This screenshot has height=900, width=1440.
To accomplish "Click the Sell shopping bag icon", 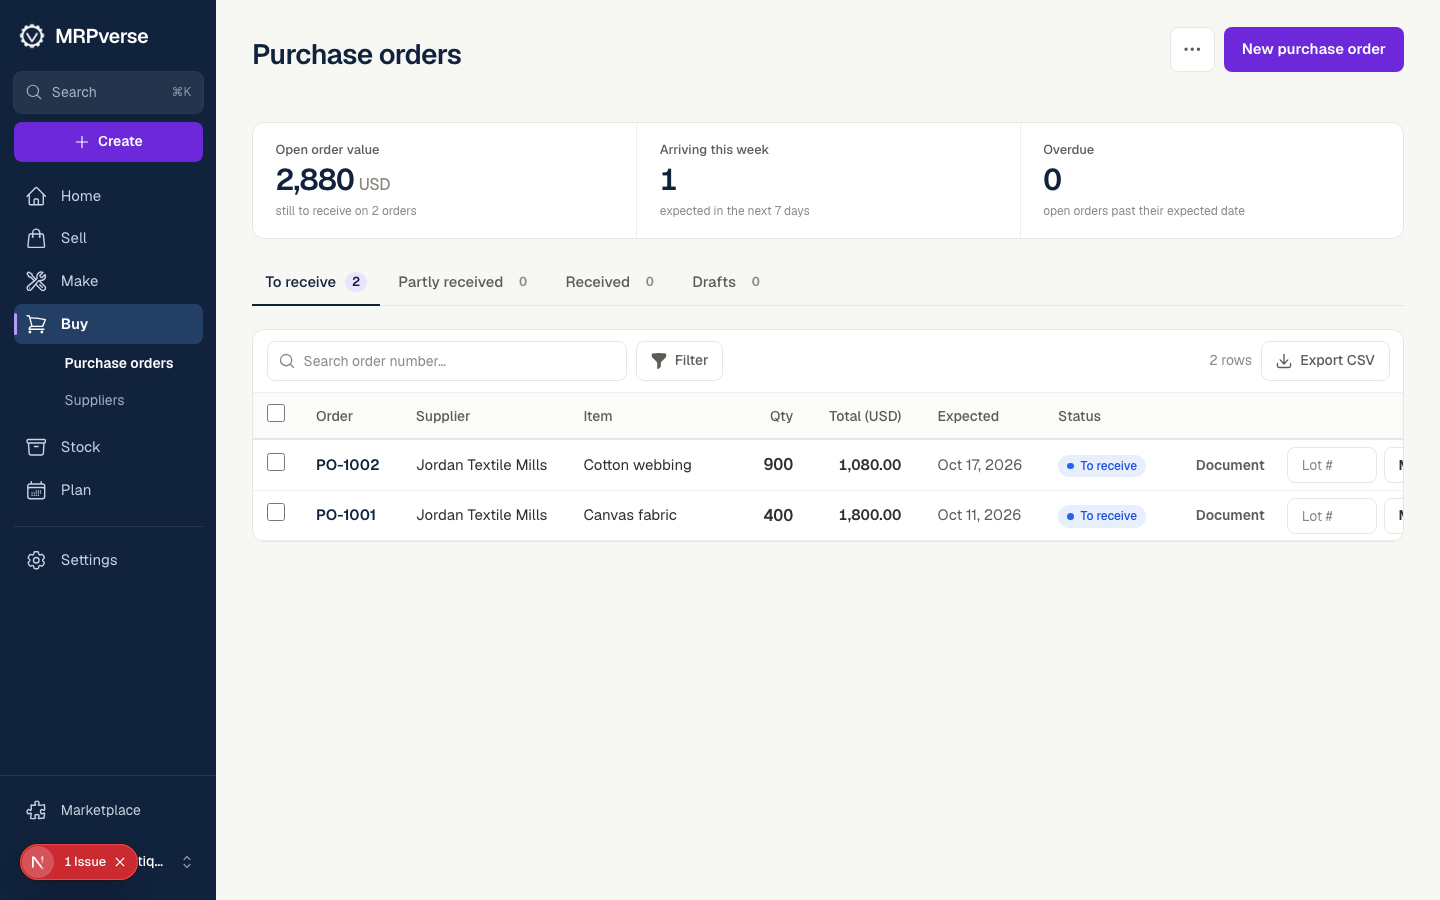I will coord(36,238).
